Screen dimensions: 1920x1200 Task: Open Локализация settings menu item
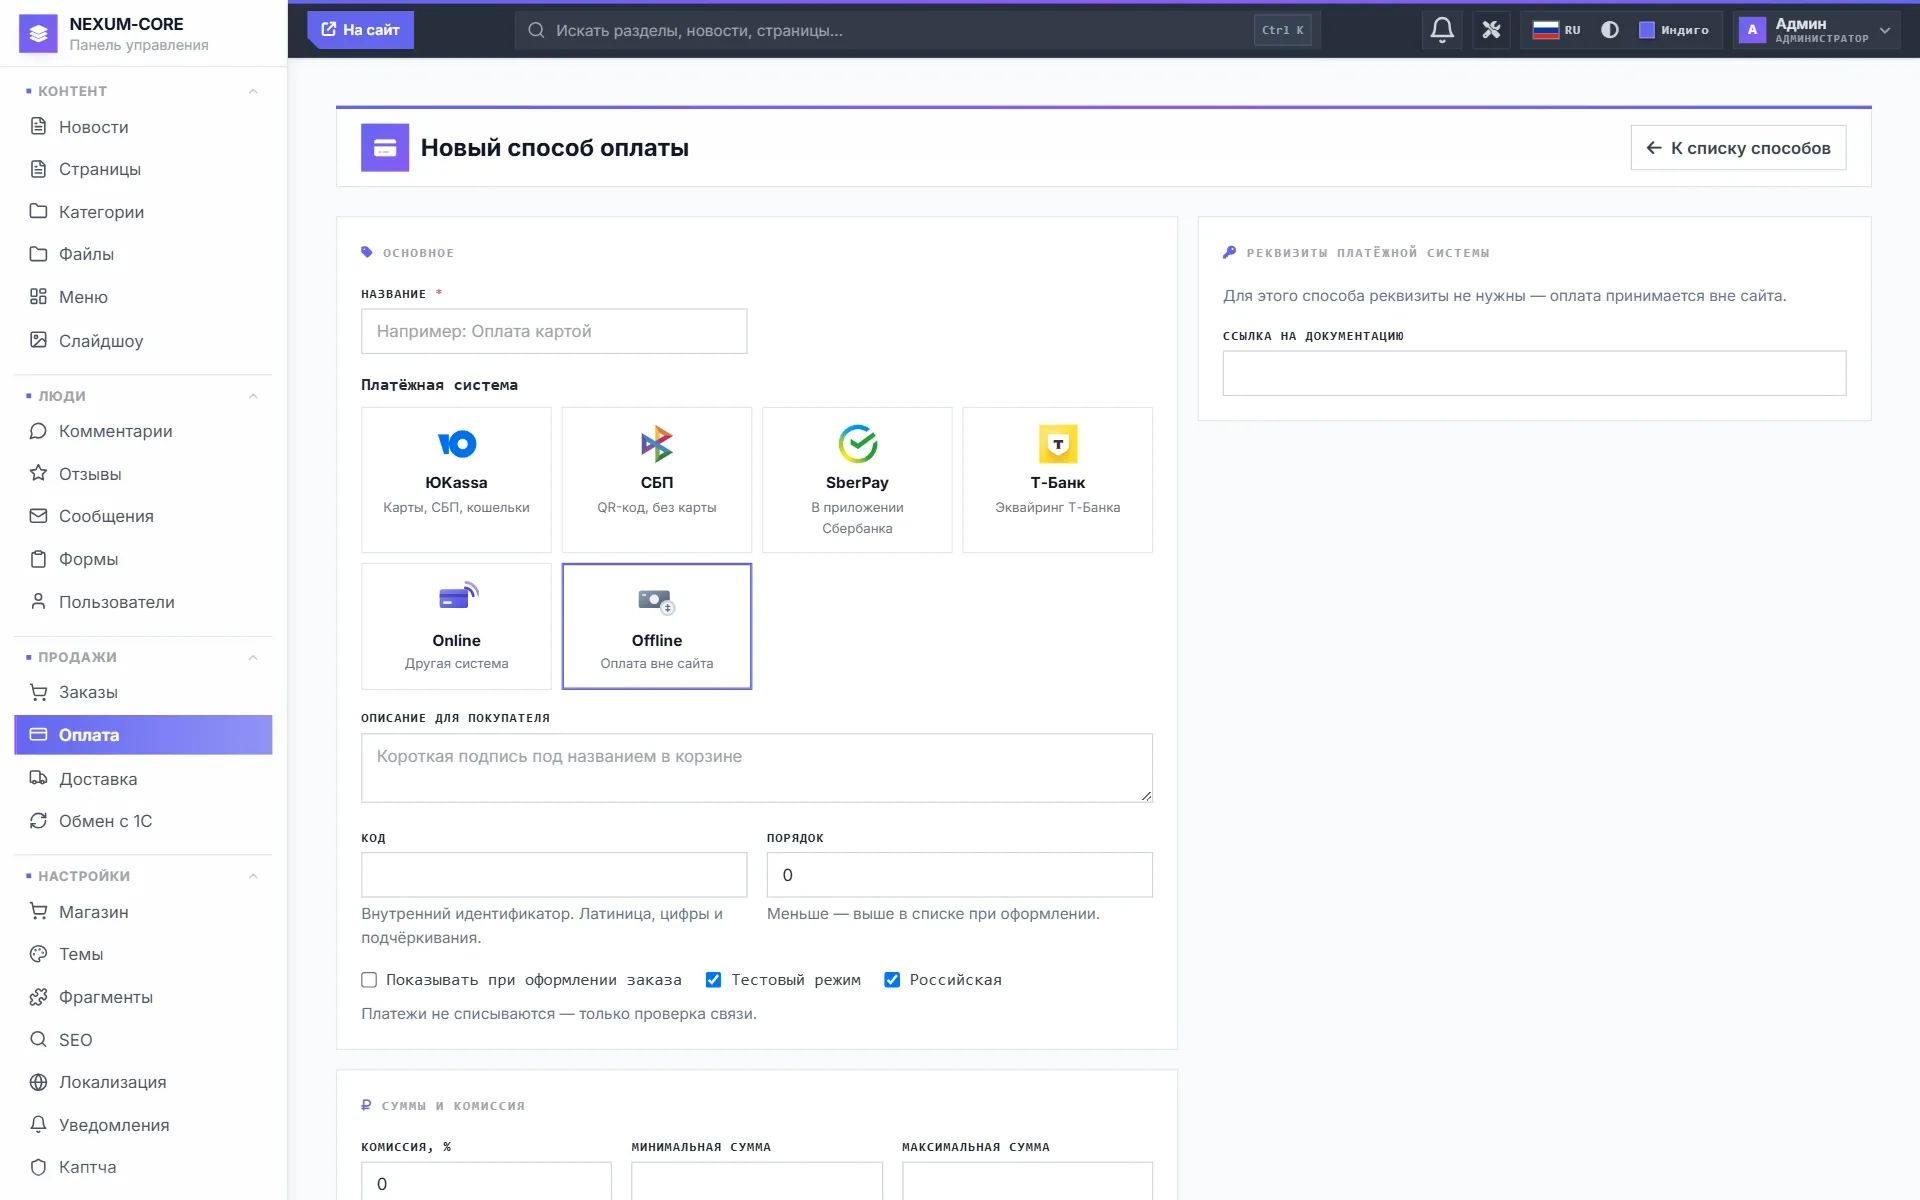143,1082
